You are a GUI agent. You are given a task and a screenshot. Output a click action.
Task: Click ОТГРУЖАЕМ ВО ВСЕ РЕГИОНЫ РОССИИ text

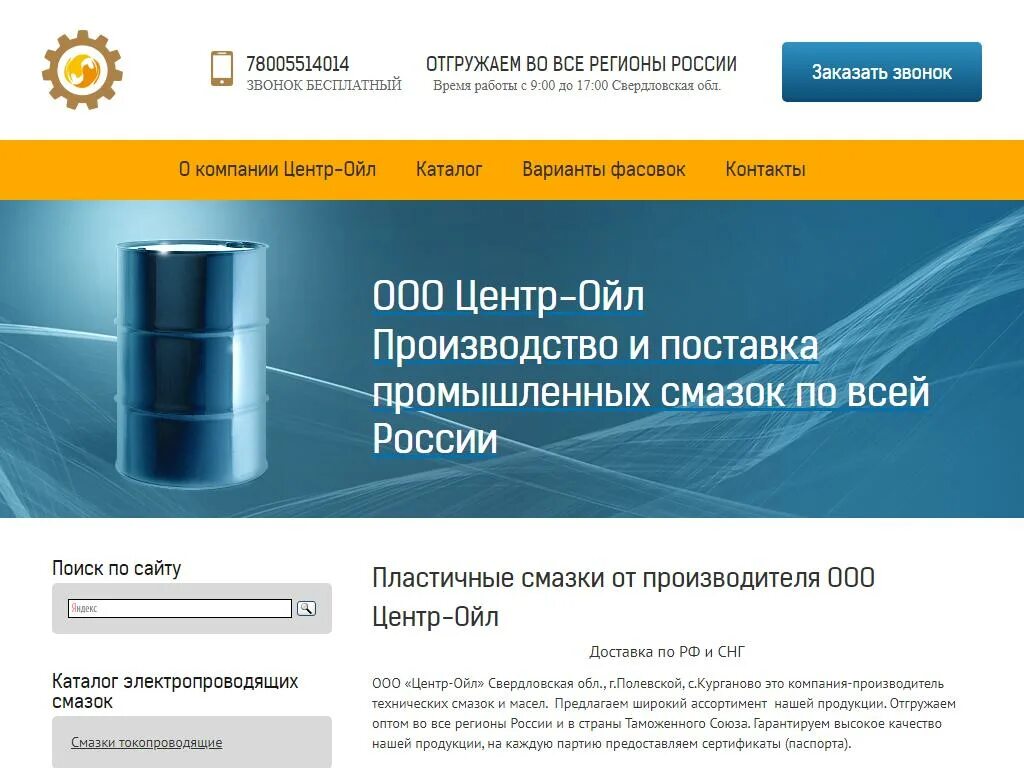[581, 64]
